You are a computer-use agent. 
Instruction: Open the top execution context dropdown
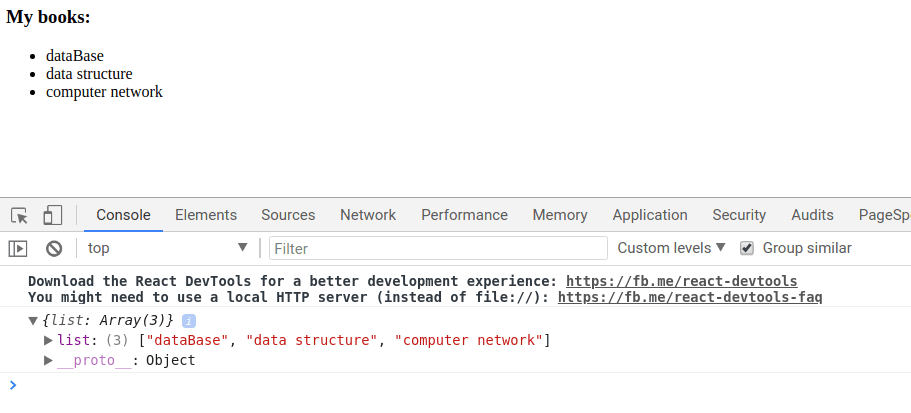point(167,248)
